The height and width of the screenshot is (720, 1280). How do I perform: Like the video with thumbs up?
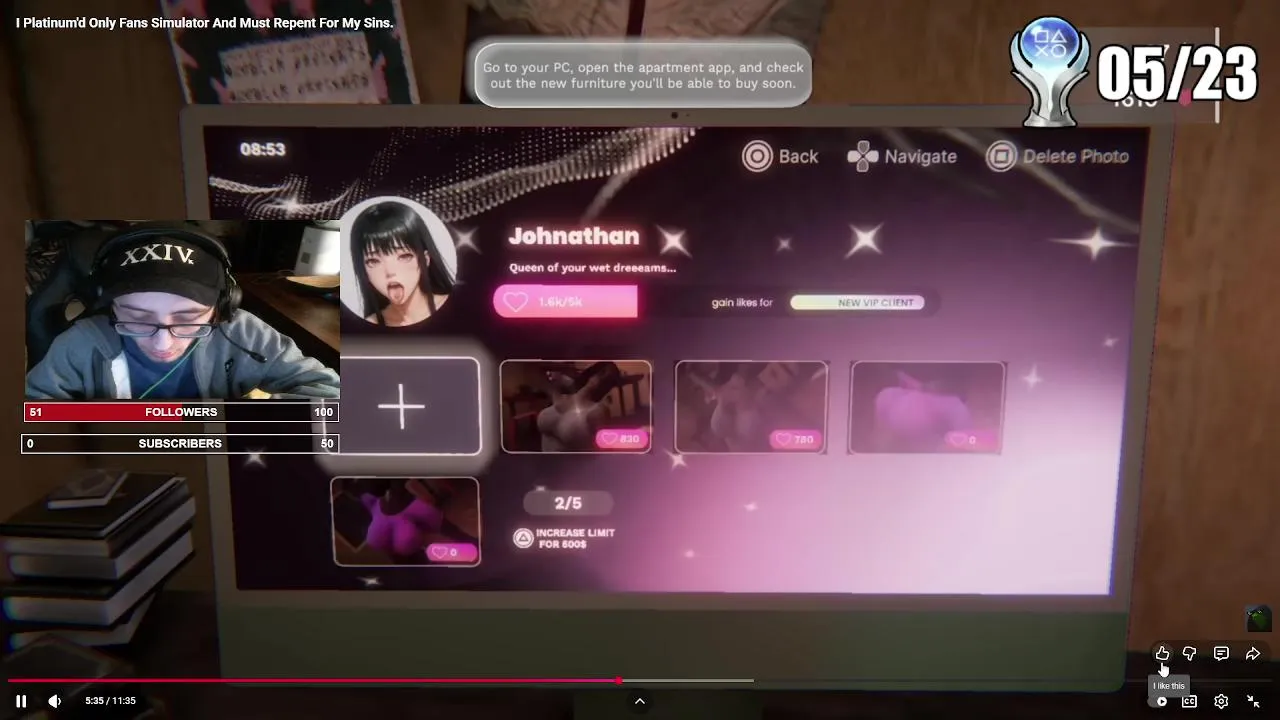pyautogui.click(x=1162, y=653)
